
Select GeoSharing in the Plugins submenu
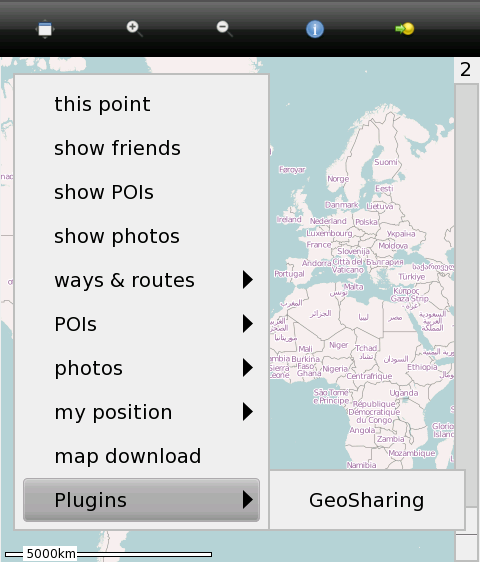(367, 500)
